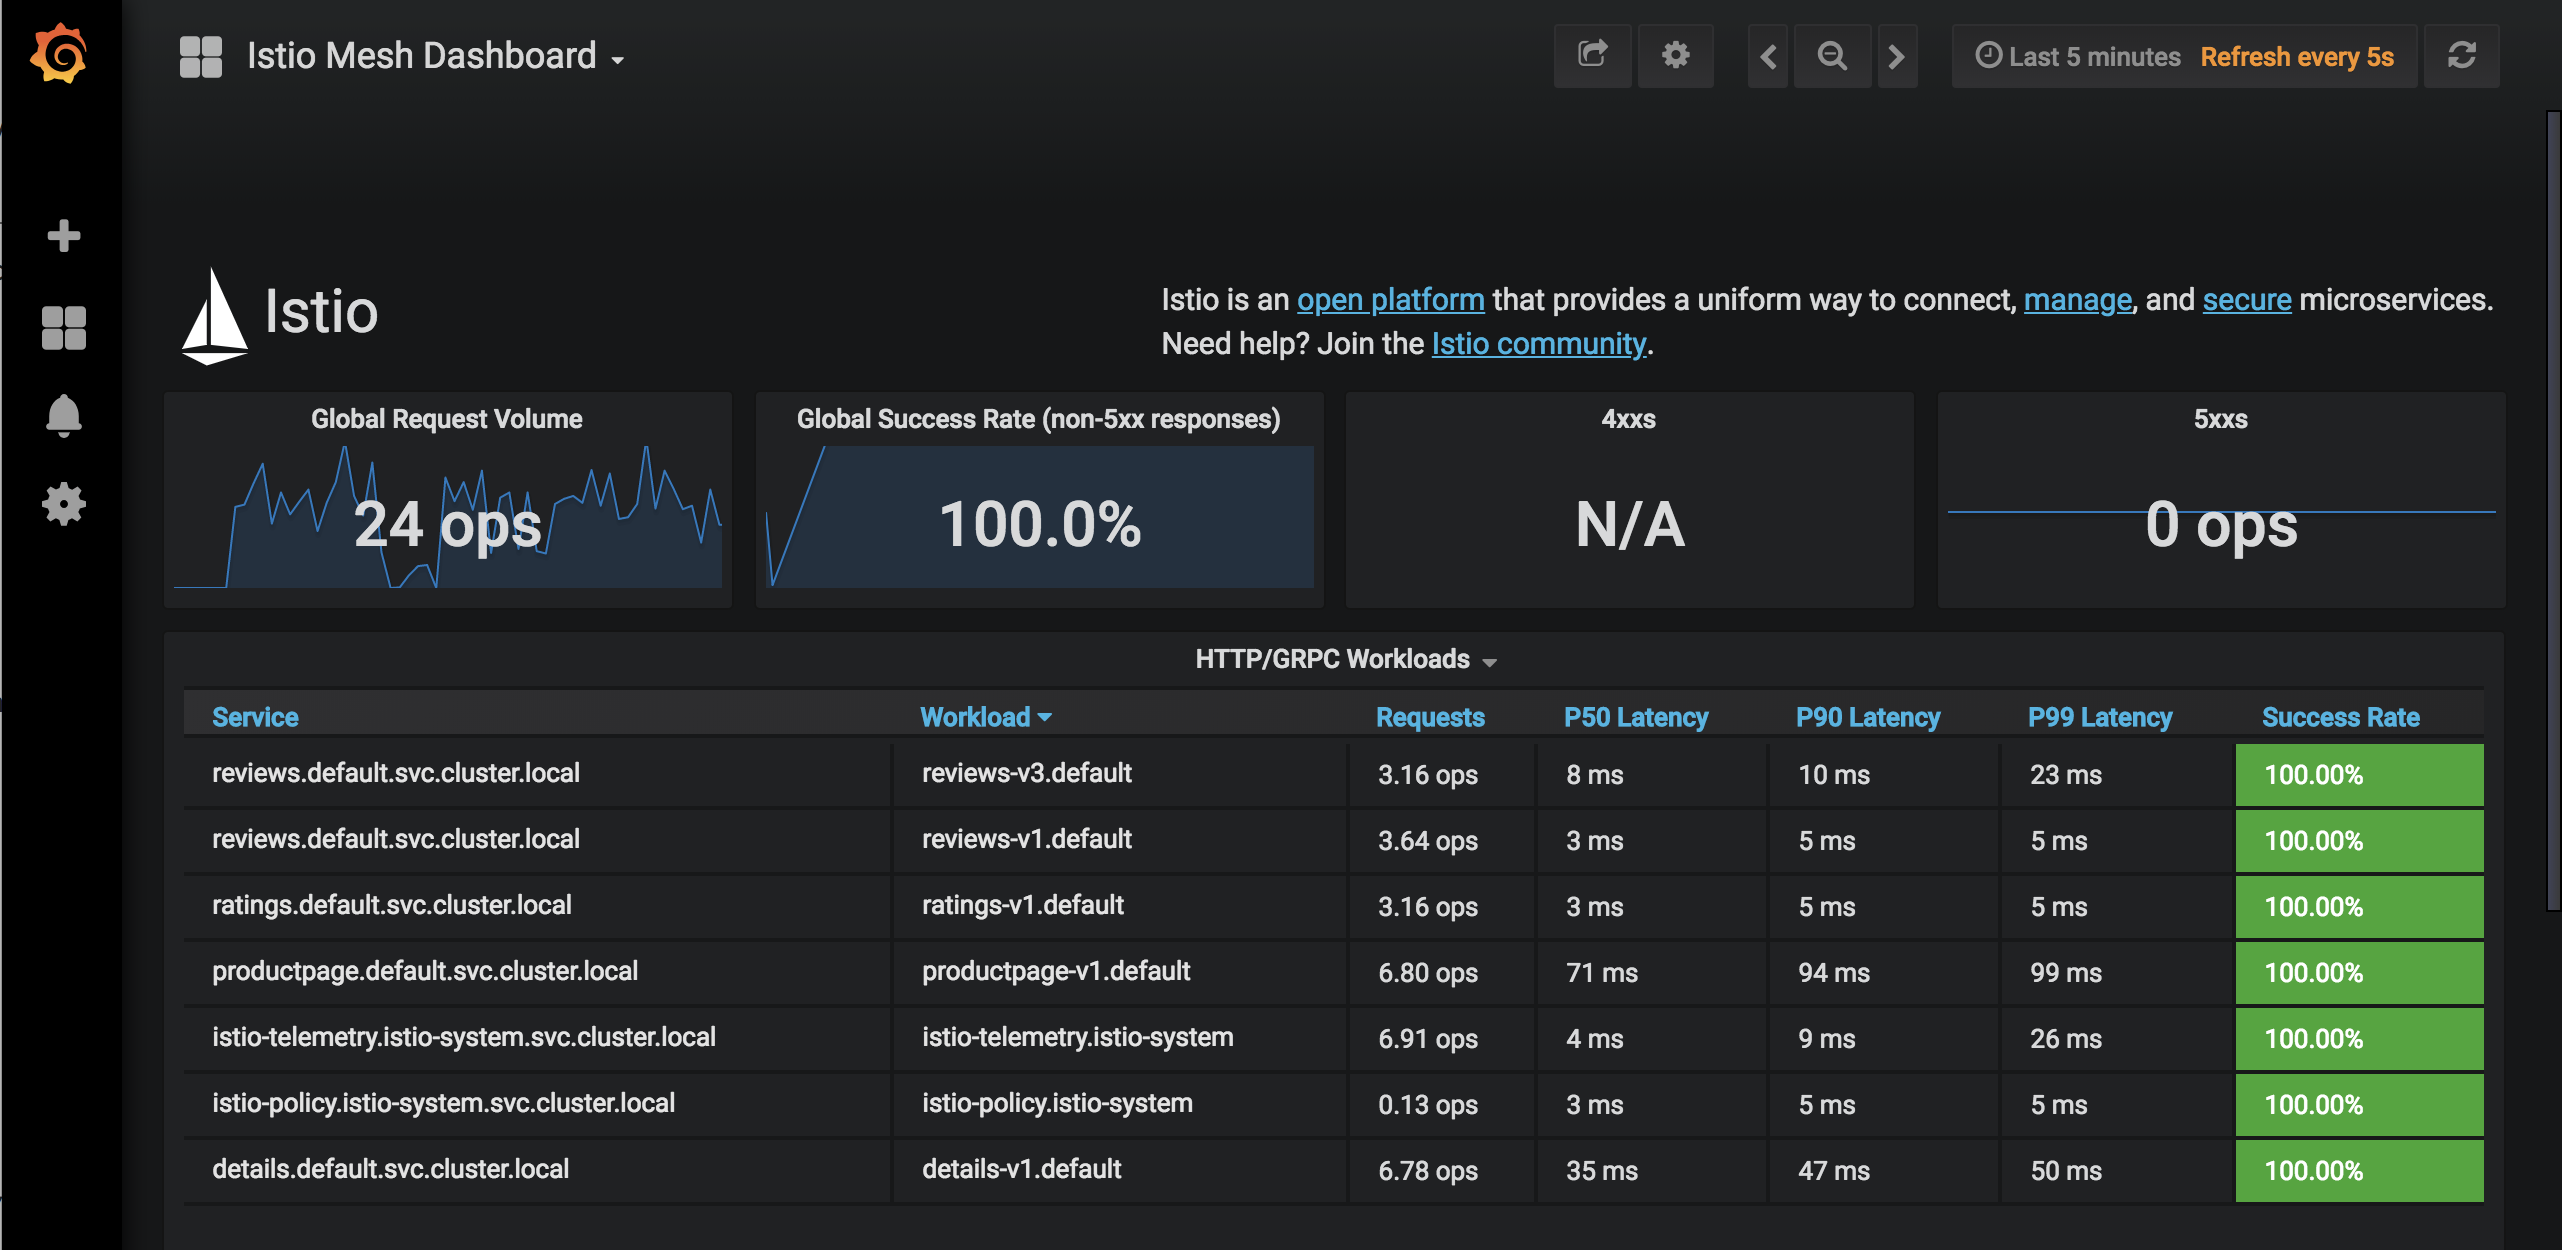The height and width of the screenshot is (1250, 2562).
Task: Click the Grafana logo
Action: coord(60,55)
